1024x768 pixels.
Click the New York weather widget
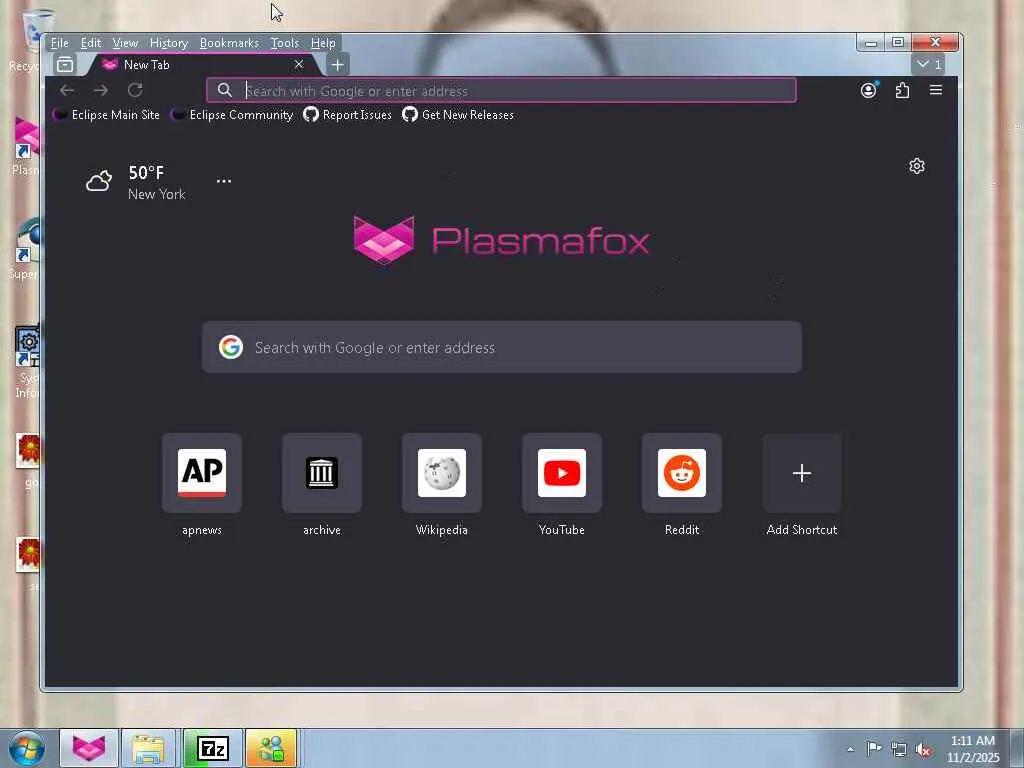(136, 182)
